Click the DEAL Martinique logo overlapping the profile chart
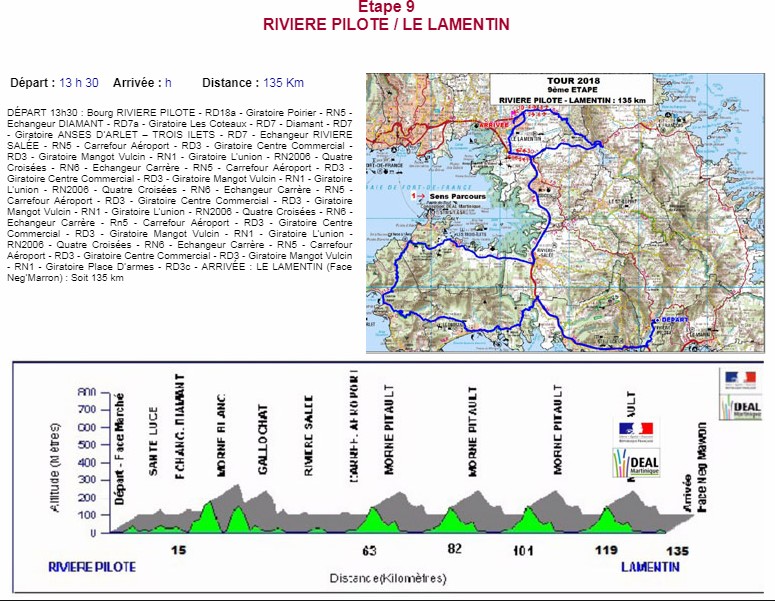Image resolution: width=775 pixels, height=601 pixels. pos(636,463)
